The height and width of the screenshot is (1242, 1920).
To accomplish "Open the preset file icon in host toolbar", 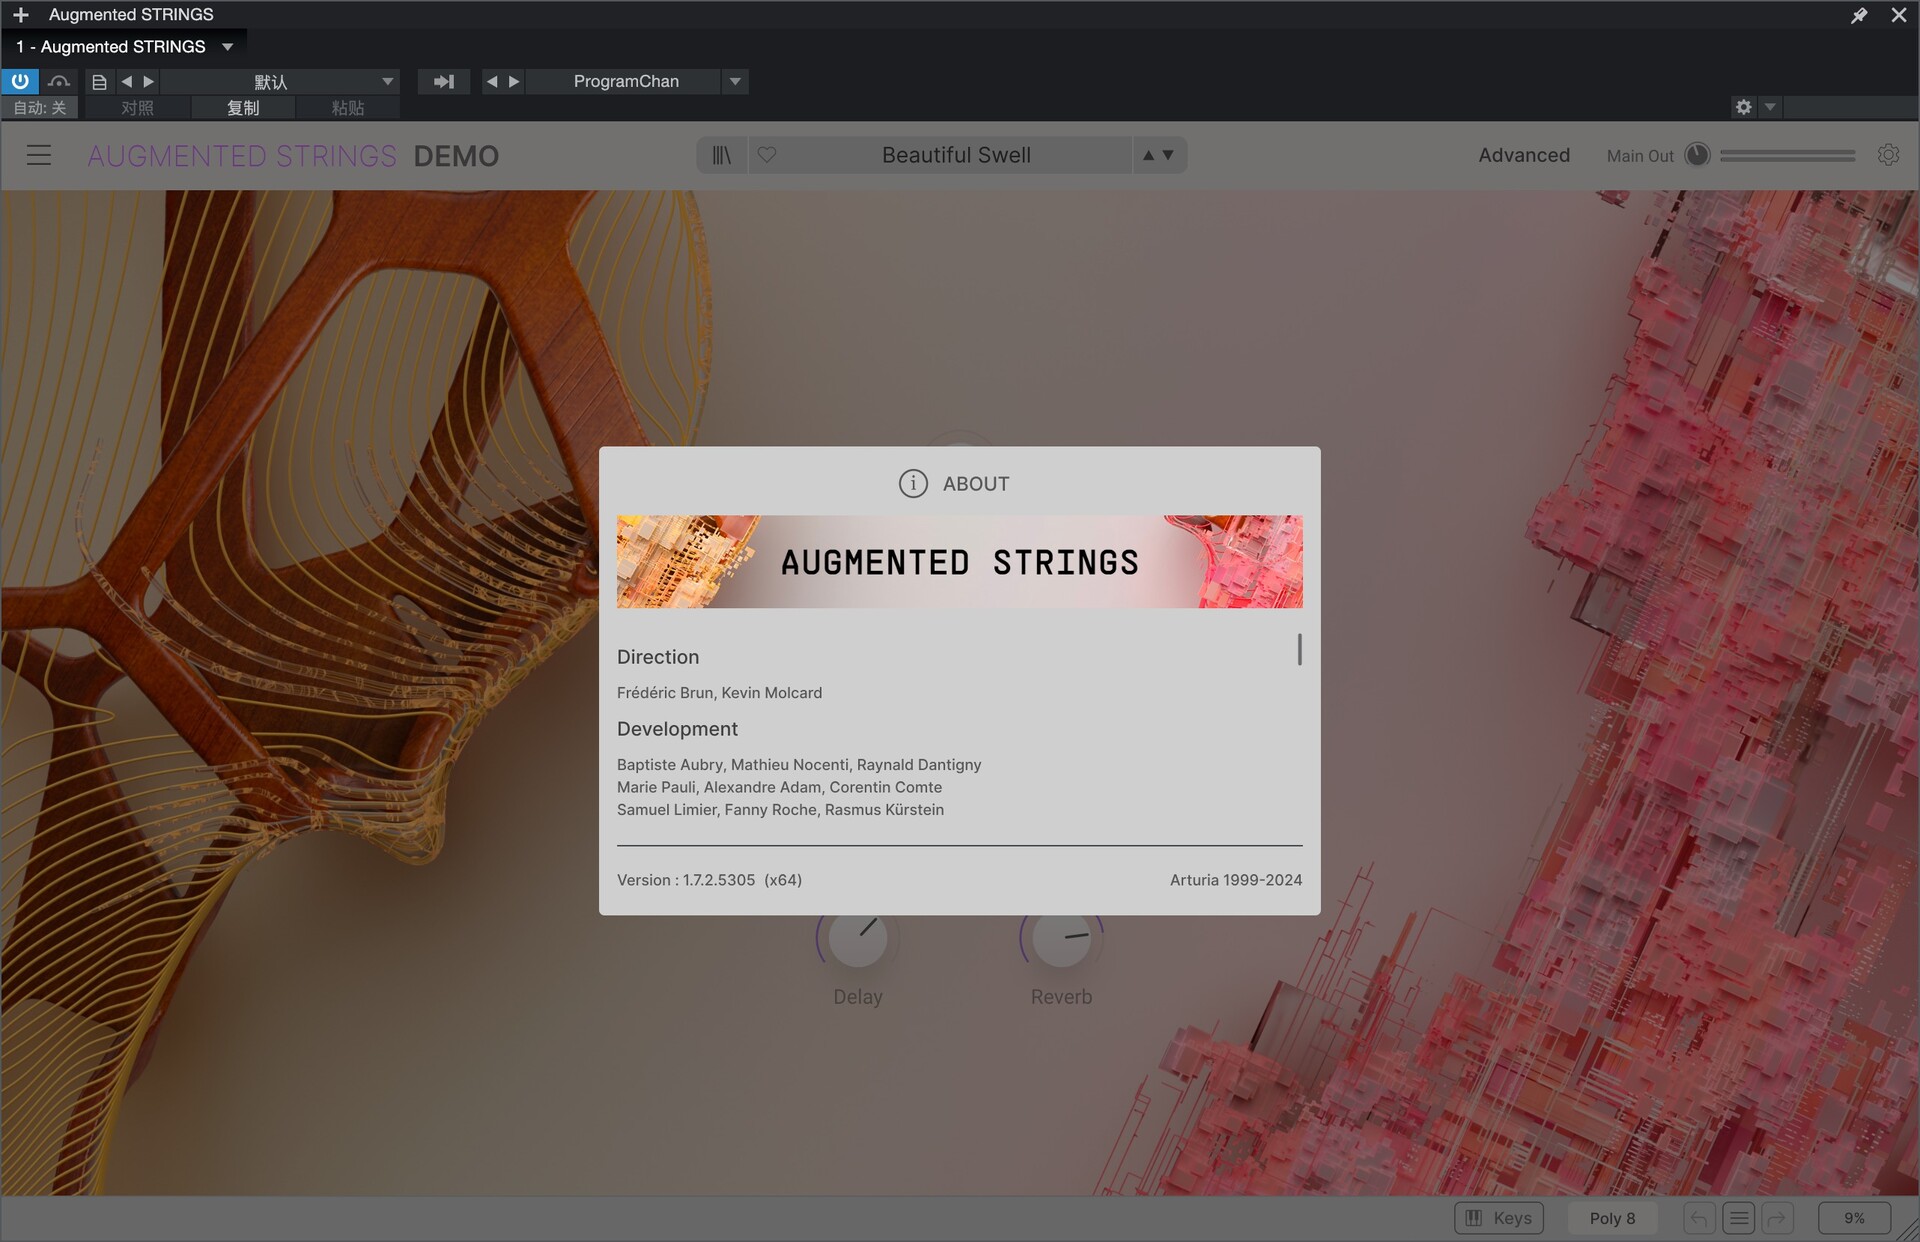I will tap(99, 82).
